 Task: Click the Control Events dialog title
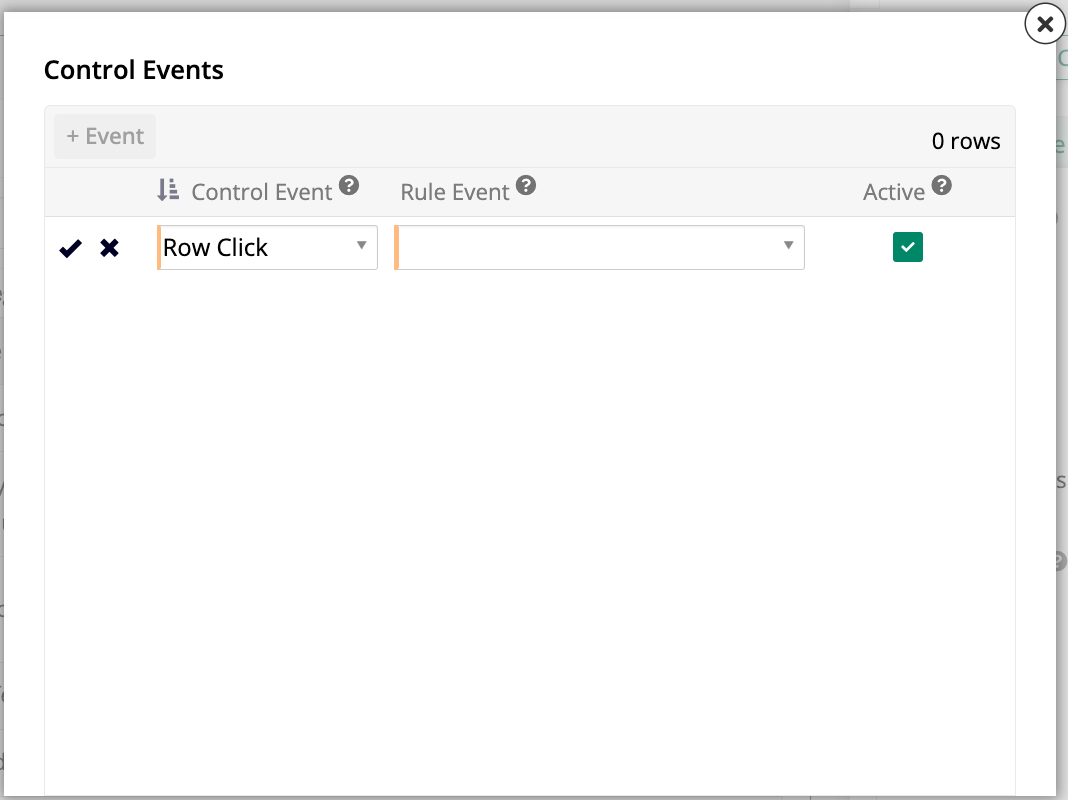134,70
